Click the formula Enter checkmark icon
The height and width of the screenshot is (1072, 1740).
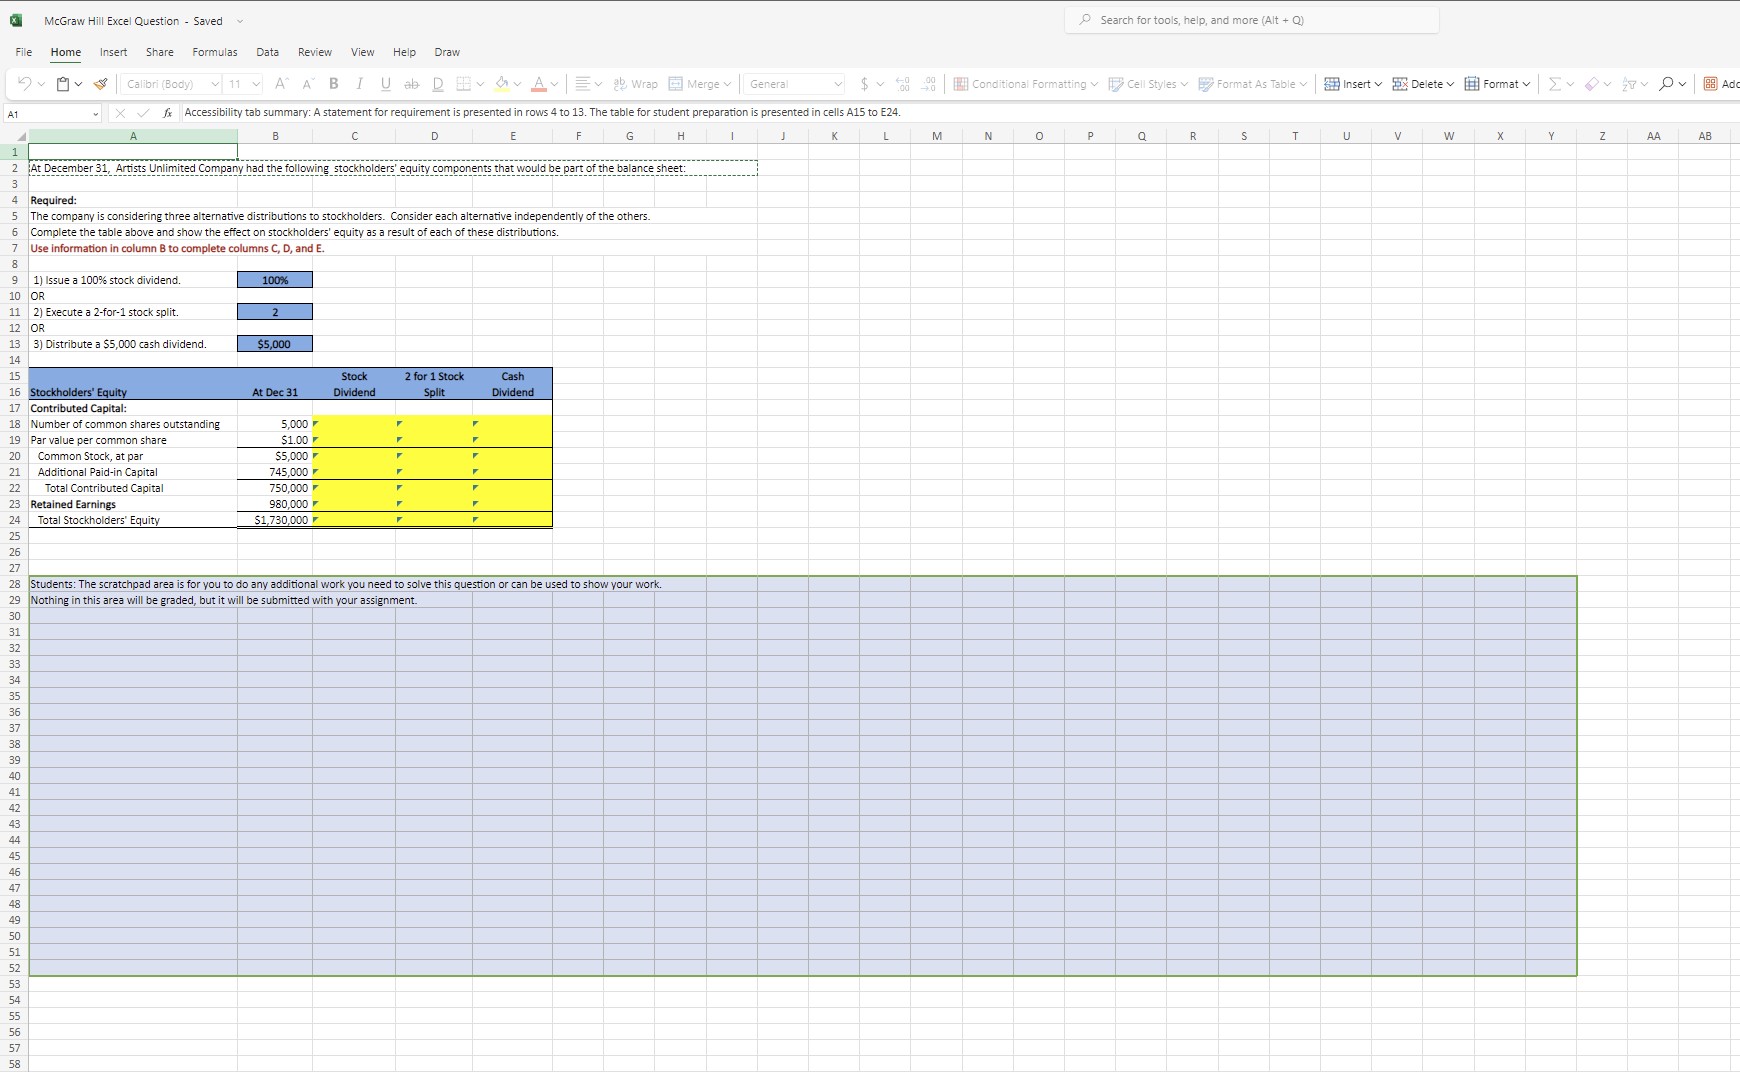144,113
